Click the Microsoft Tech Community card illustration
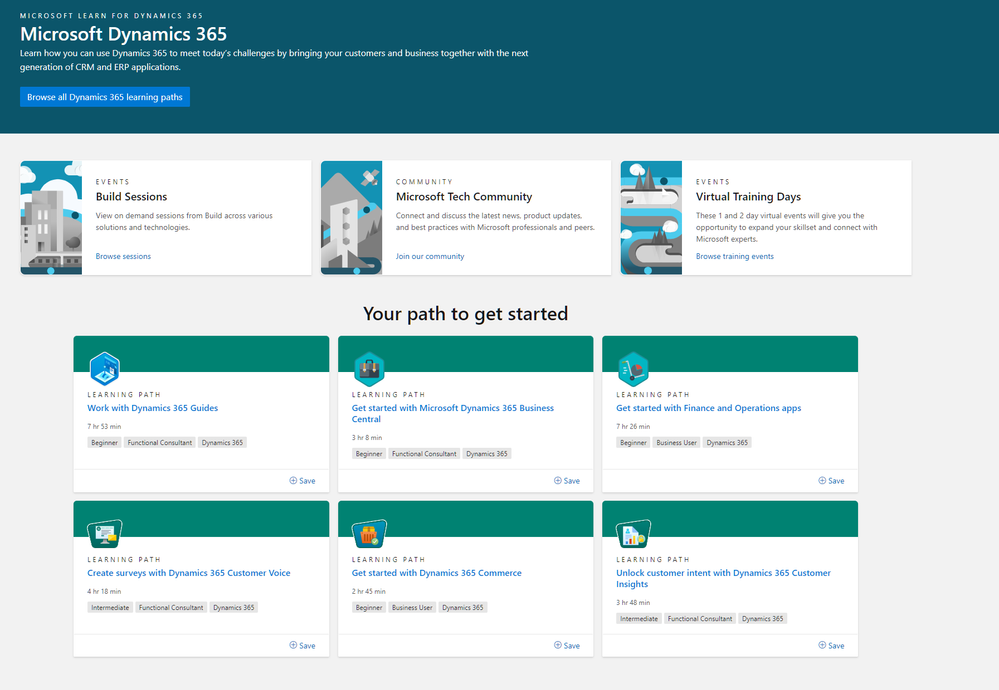 point(352,218)
